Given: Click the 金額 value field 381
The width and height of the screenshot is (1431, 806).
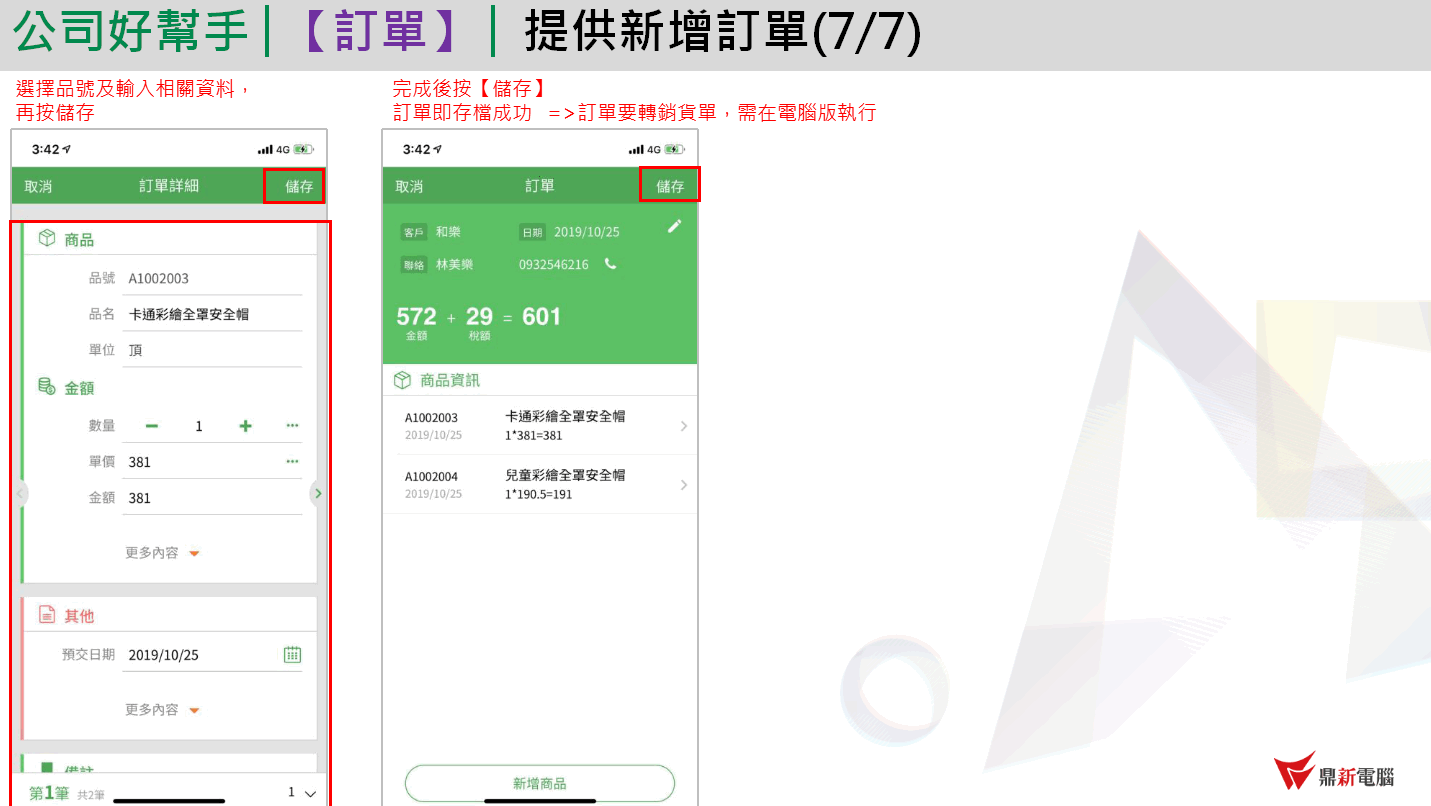Looking at the screenshot, I should click(212, 498).
